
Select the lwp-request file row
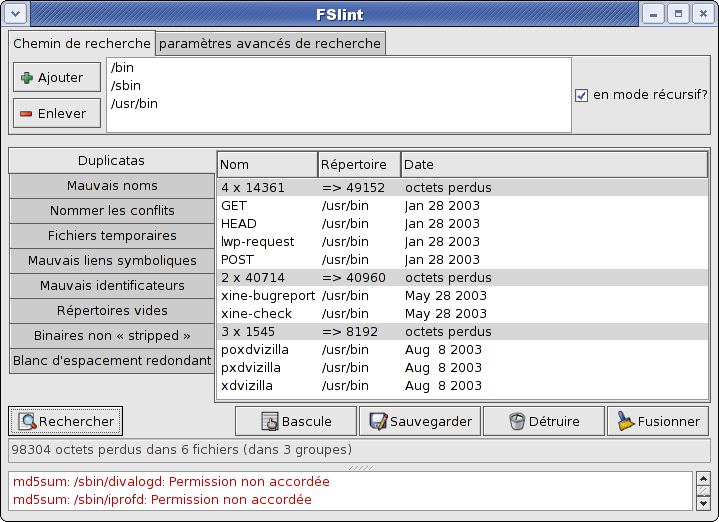[462, 242]
